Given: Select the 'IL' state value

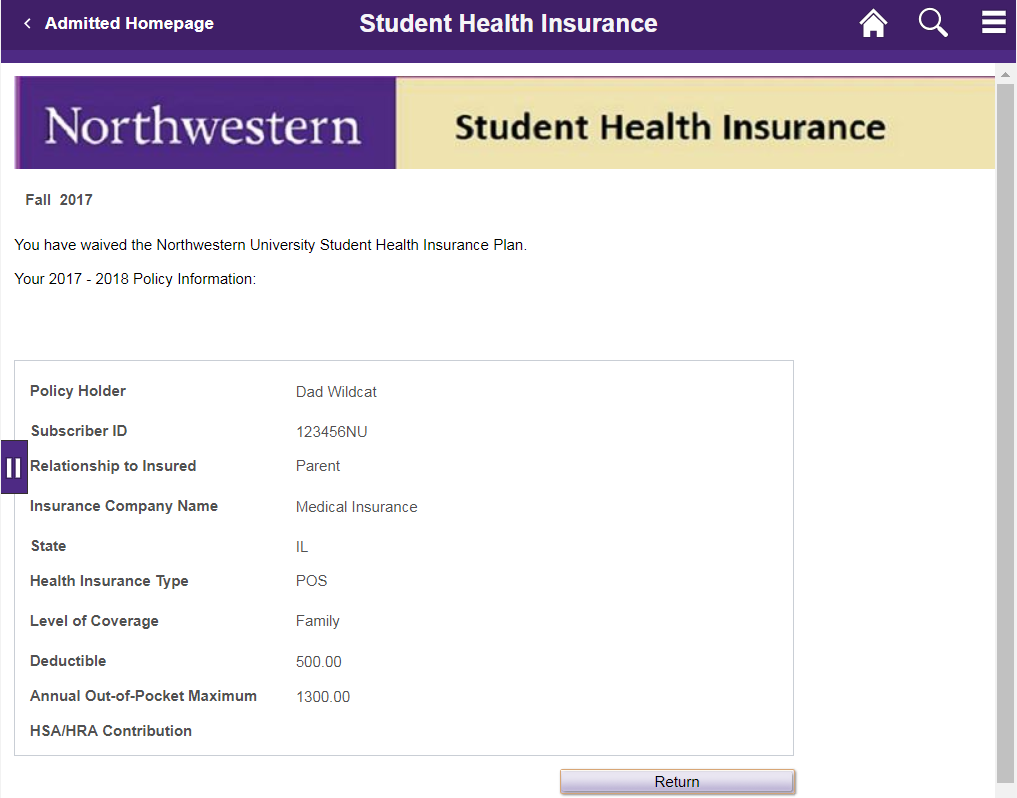Looking at the screenshot, I should (x=302, y=547).
